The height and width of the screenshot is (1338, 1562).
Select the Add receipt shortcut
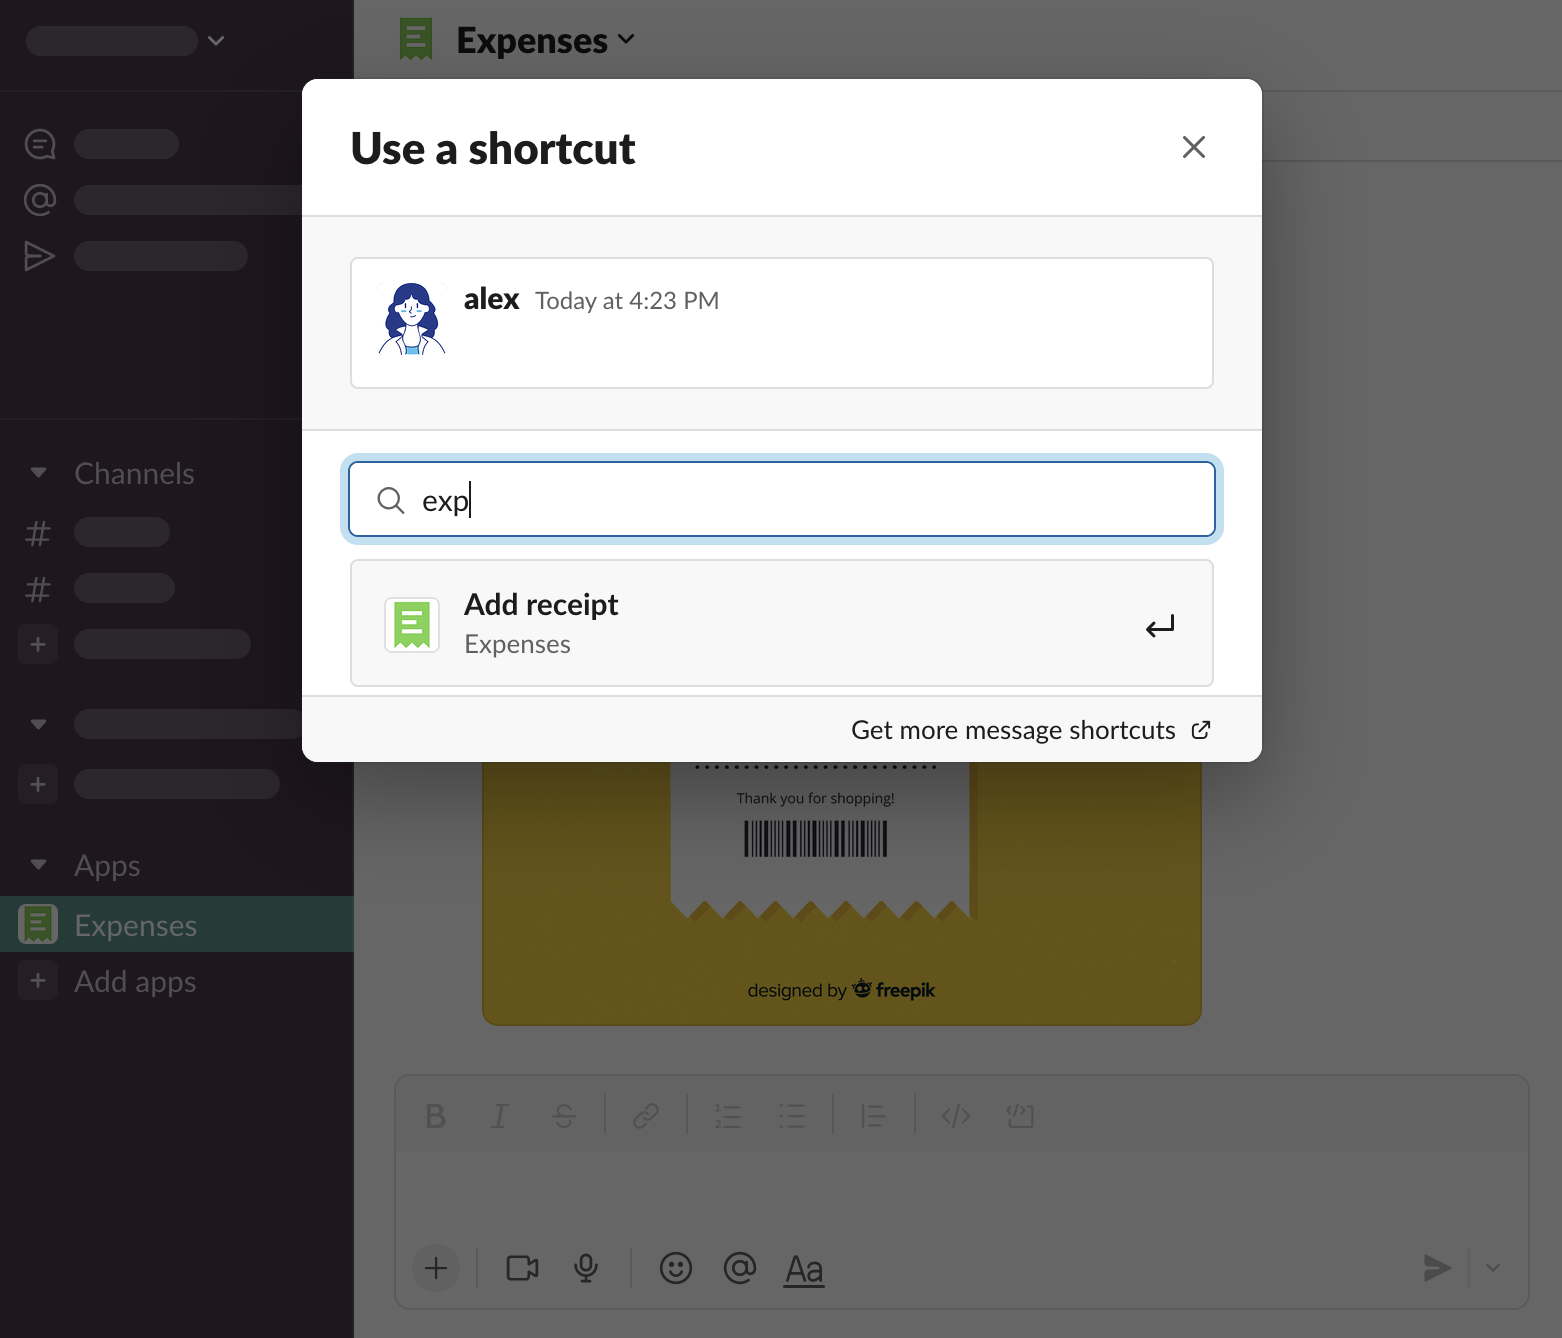(781, 623)
